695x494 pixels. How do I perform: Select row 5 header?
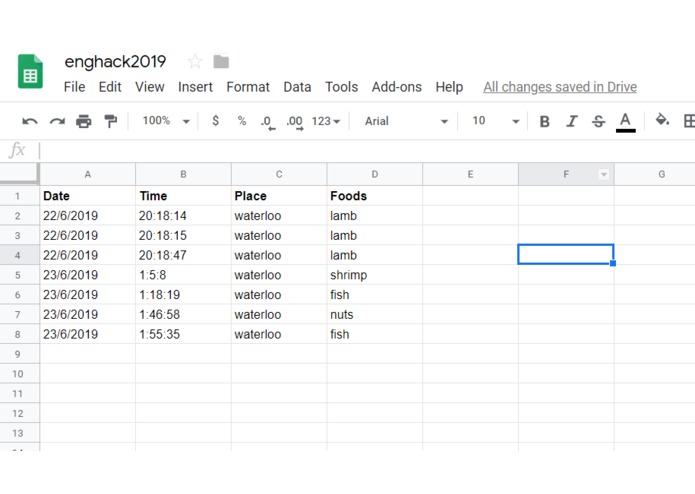point(18,275)
